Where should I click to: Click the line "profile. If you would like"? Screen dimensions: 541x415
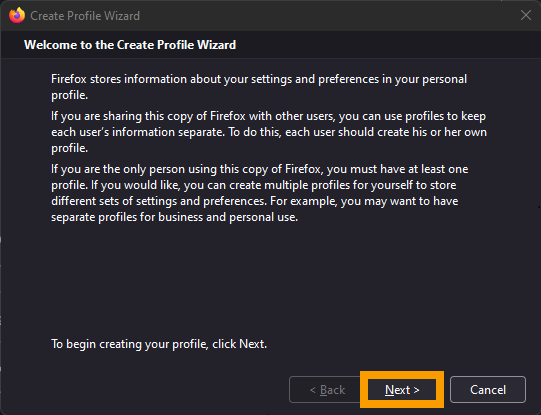[254, 185]
